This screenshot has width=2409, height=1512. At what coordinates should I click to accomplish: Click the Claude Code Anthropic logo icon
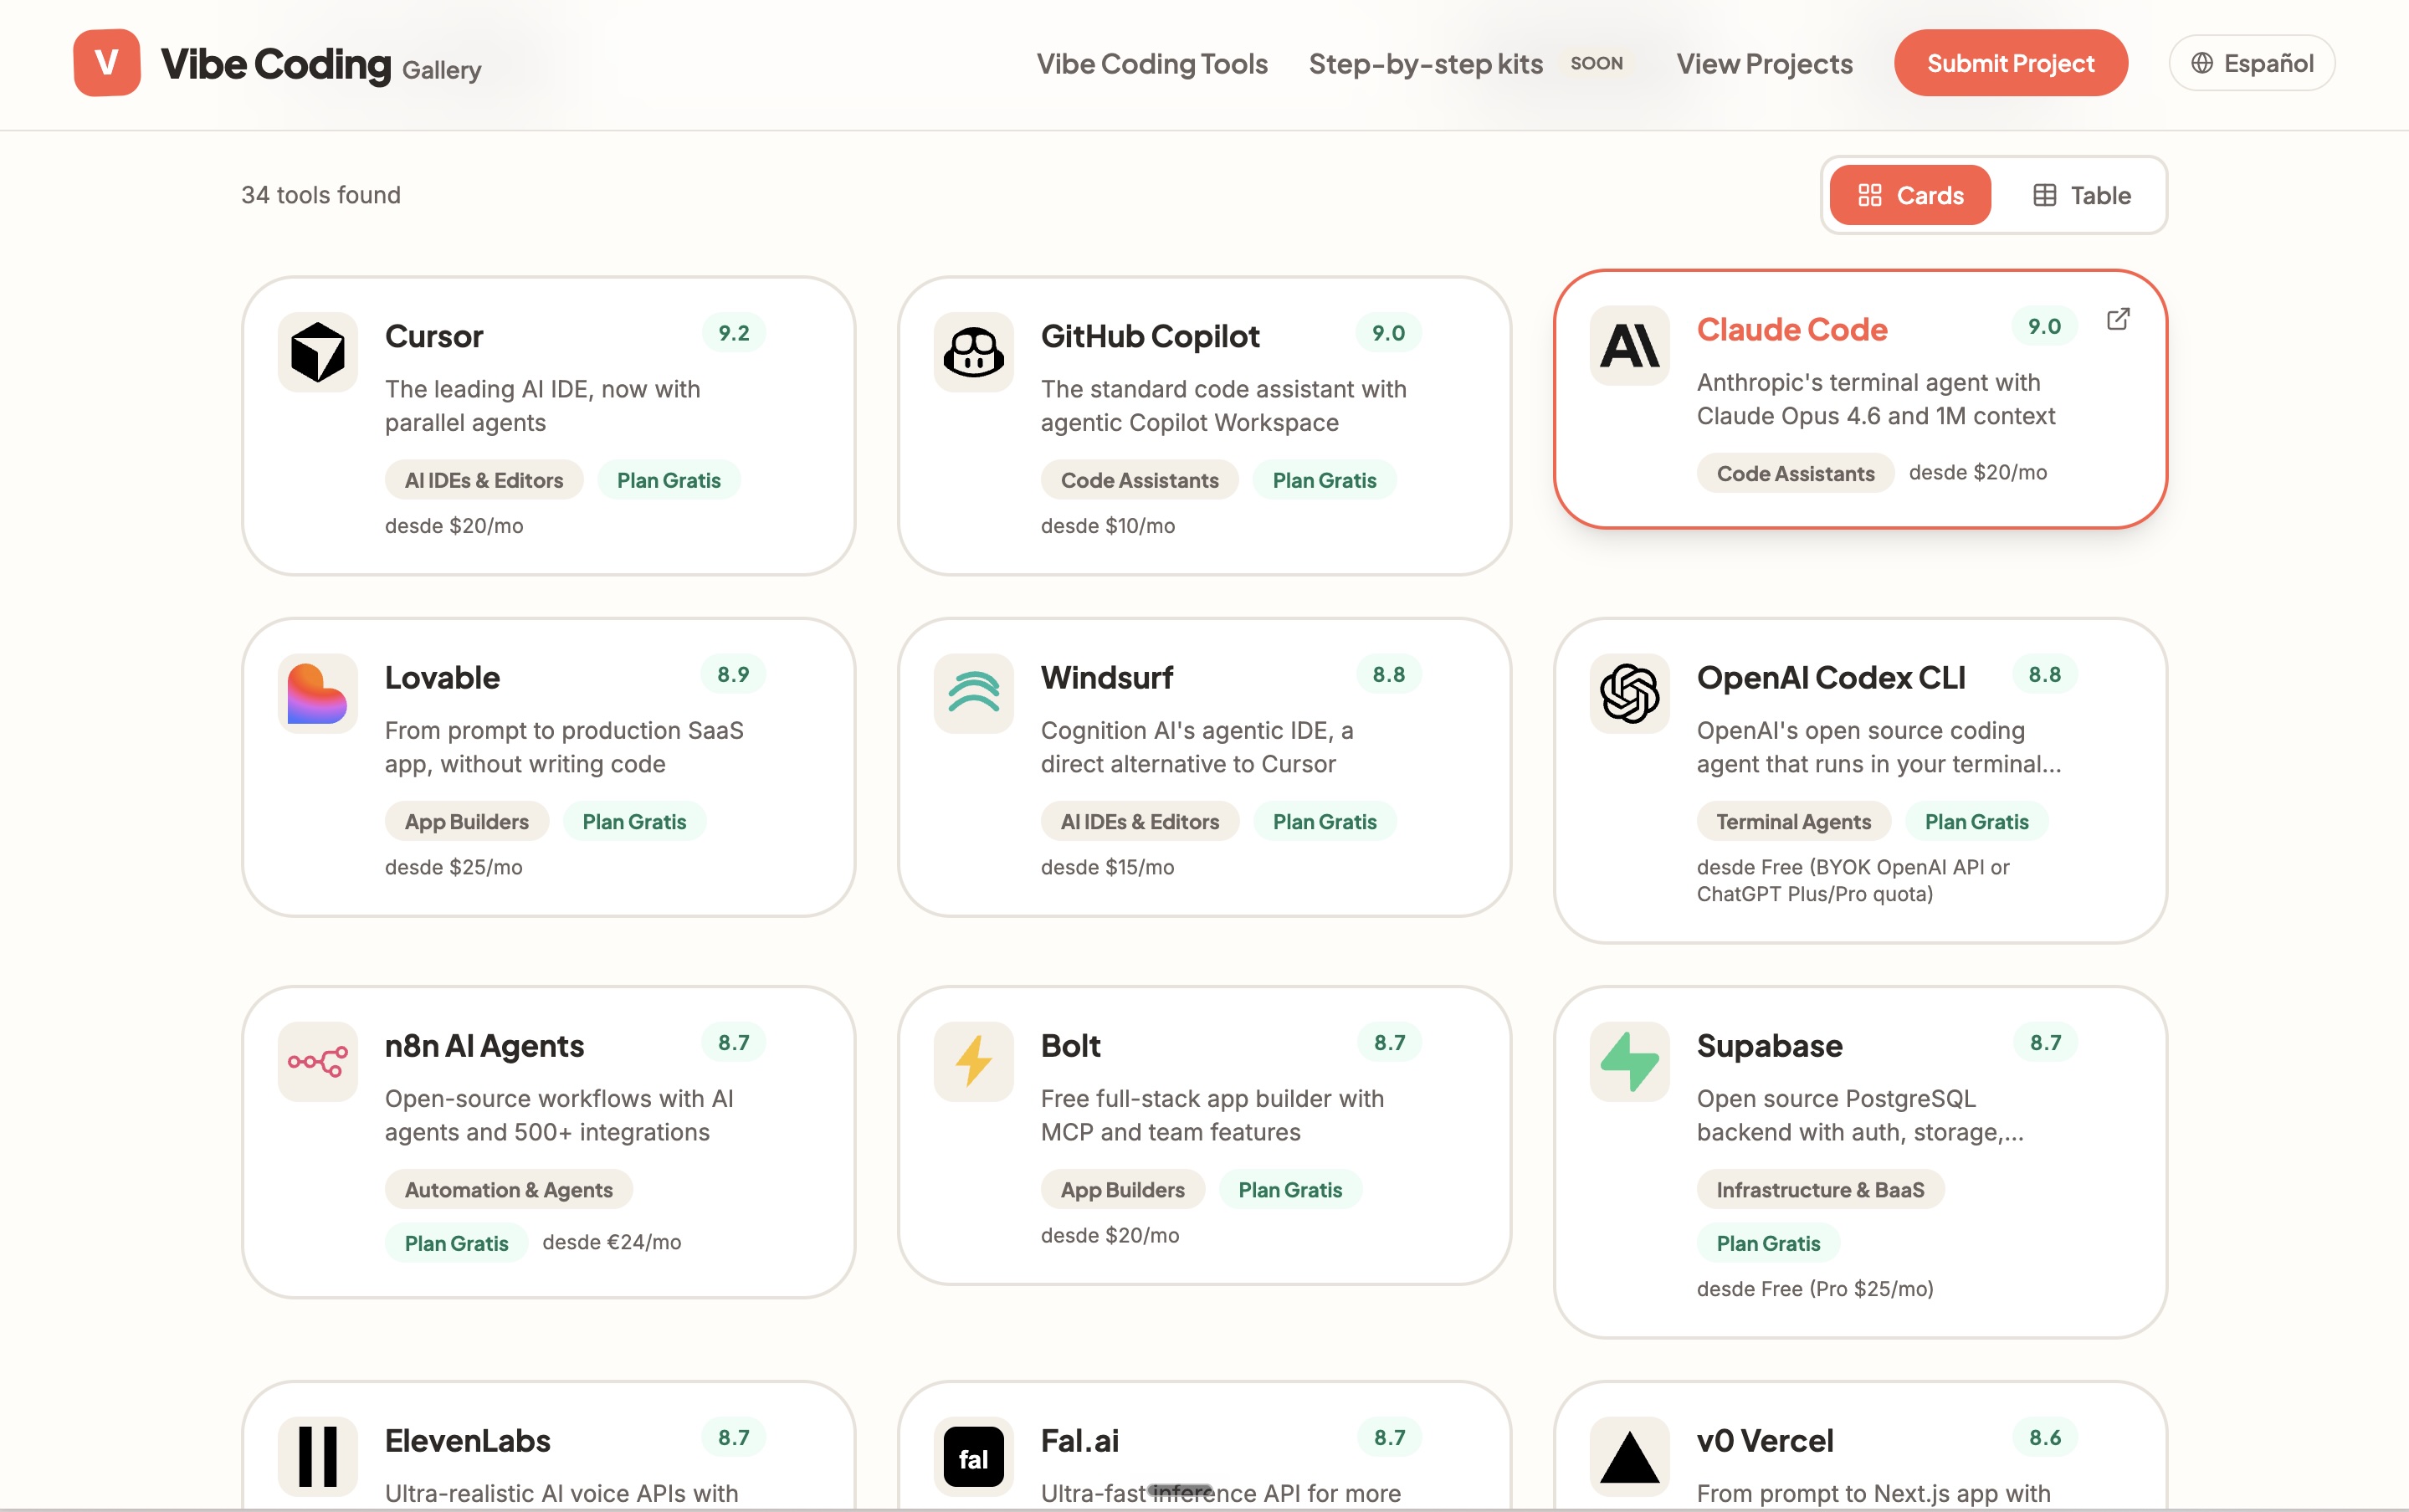click(1630, 345)
